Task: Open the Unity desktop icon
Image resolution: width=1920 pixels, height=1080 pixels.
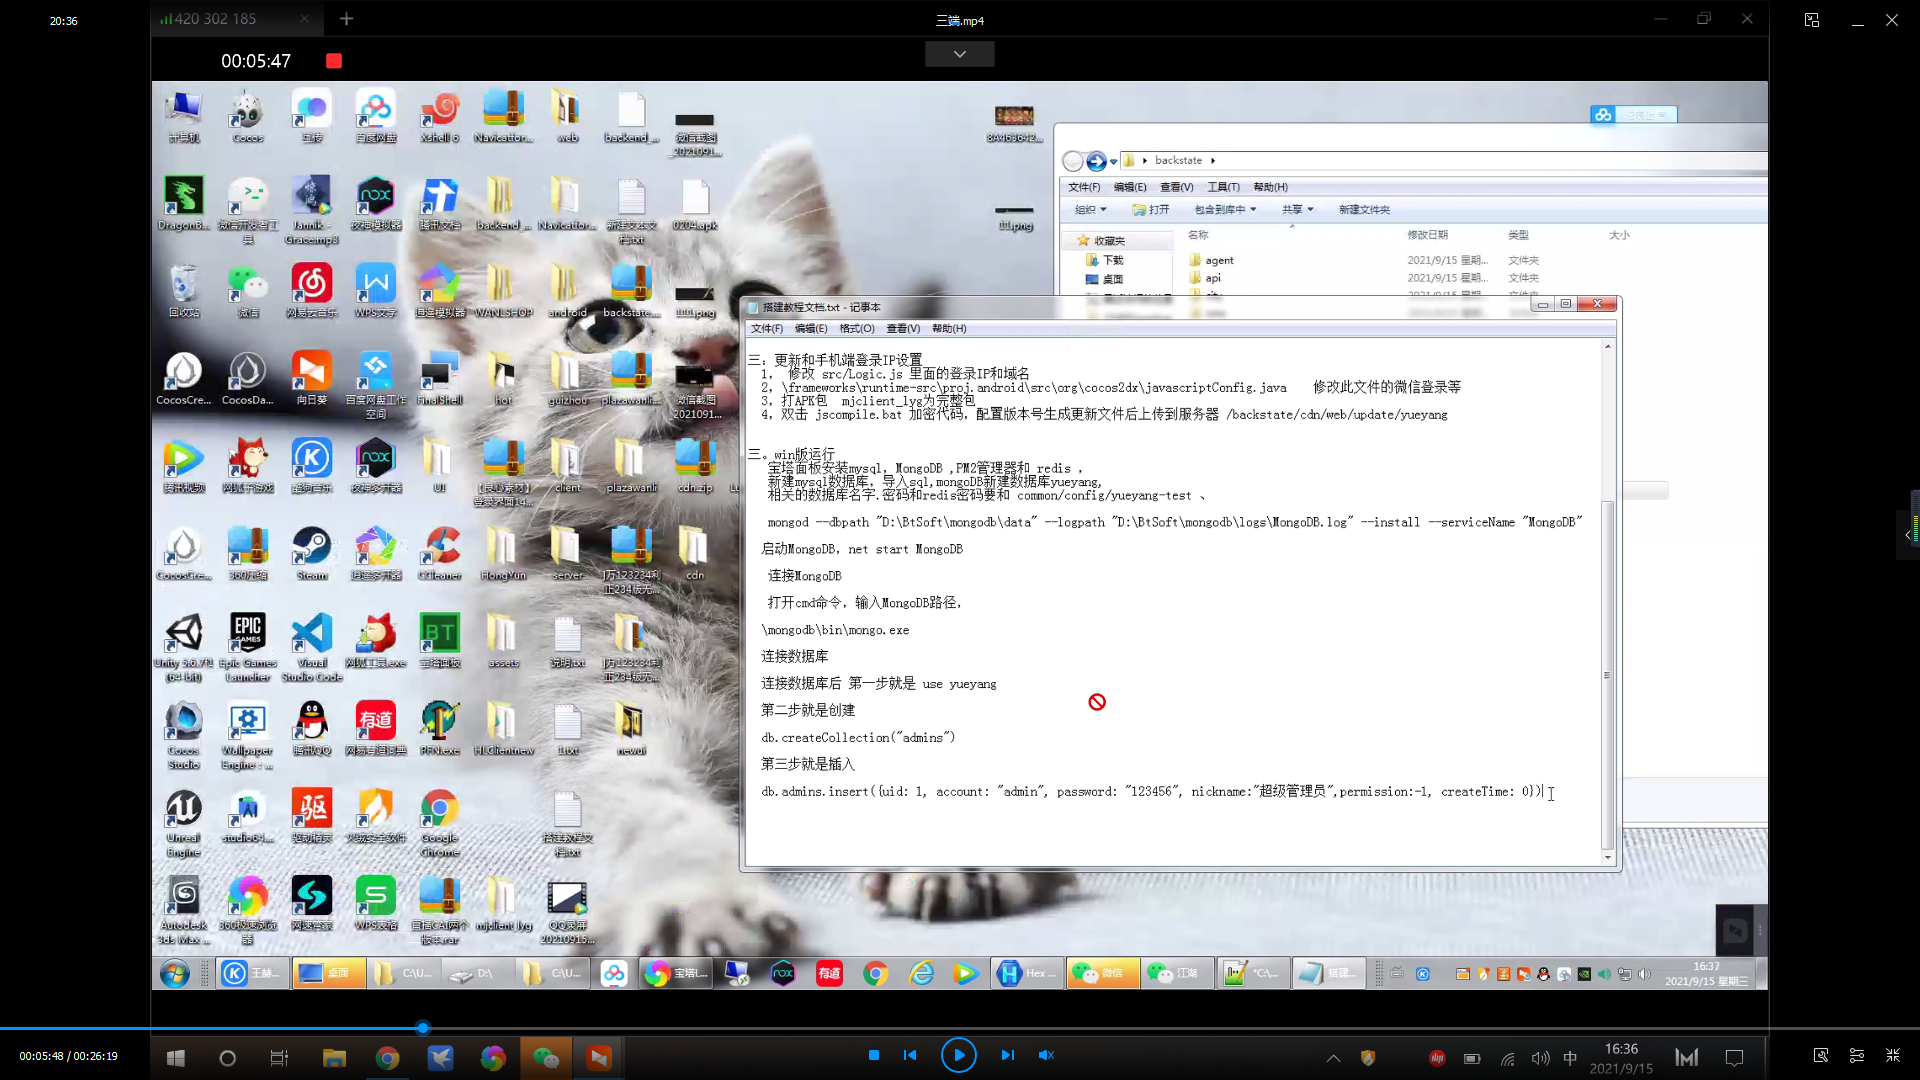Action: pos(184,647)
